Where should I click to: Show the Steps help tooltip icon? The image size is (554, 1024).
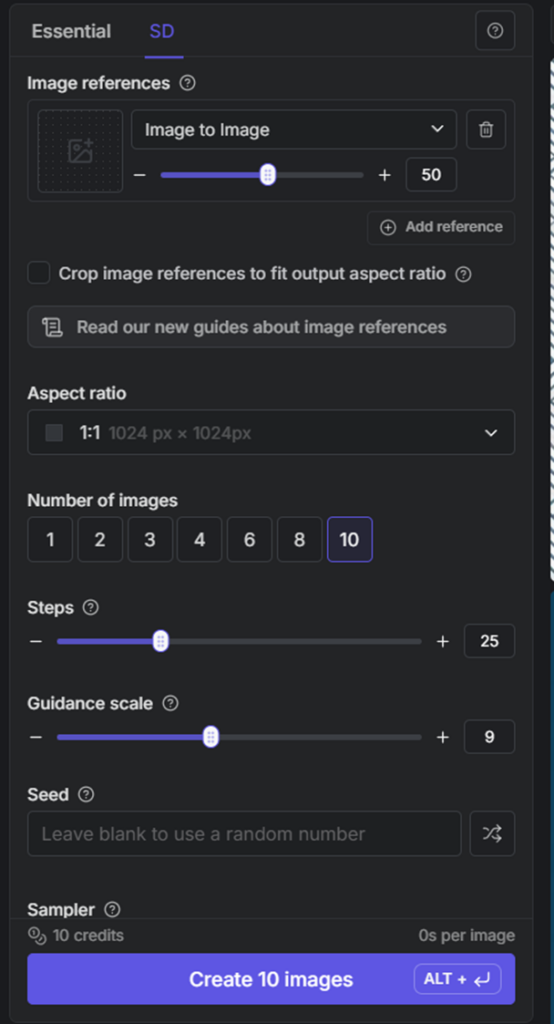[91, 607]
